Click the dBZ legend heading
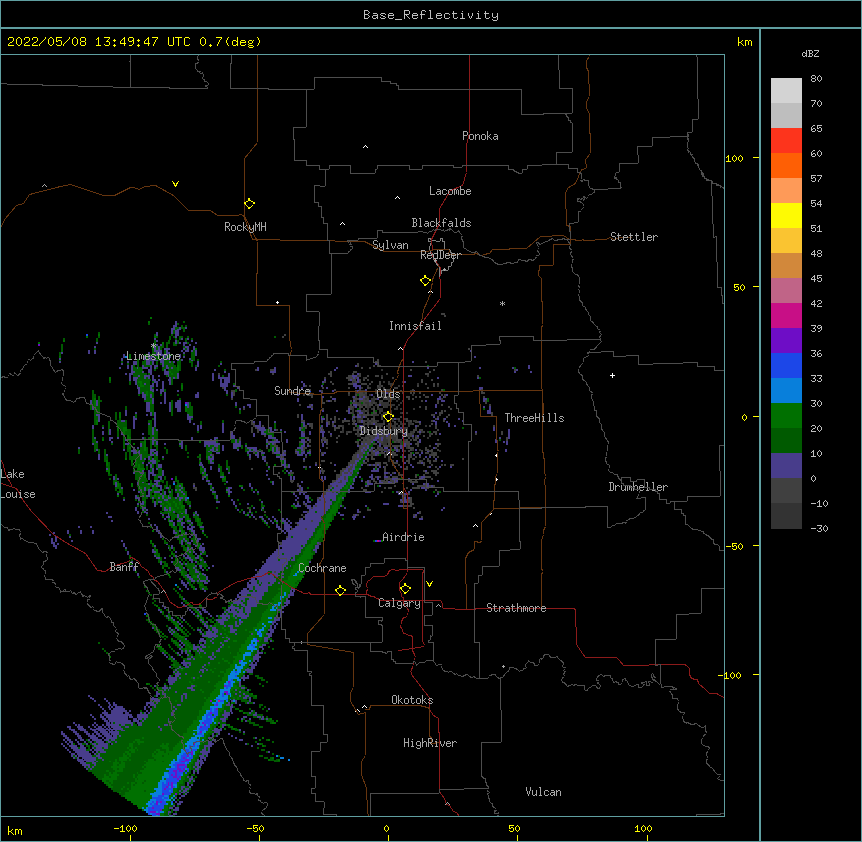 point(810,54)
